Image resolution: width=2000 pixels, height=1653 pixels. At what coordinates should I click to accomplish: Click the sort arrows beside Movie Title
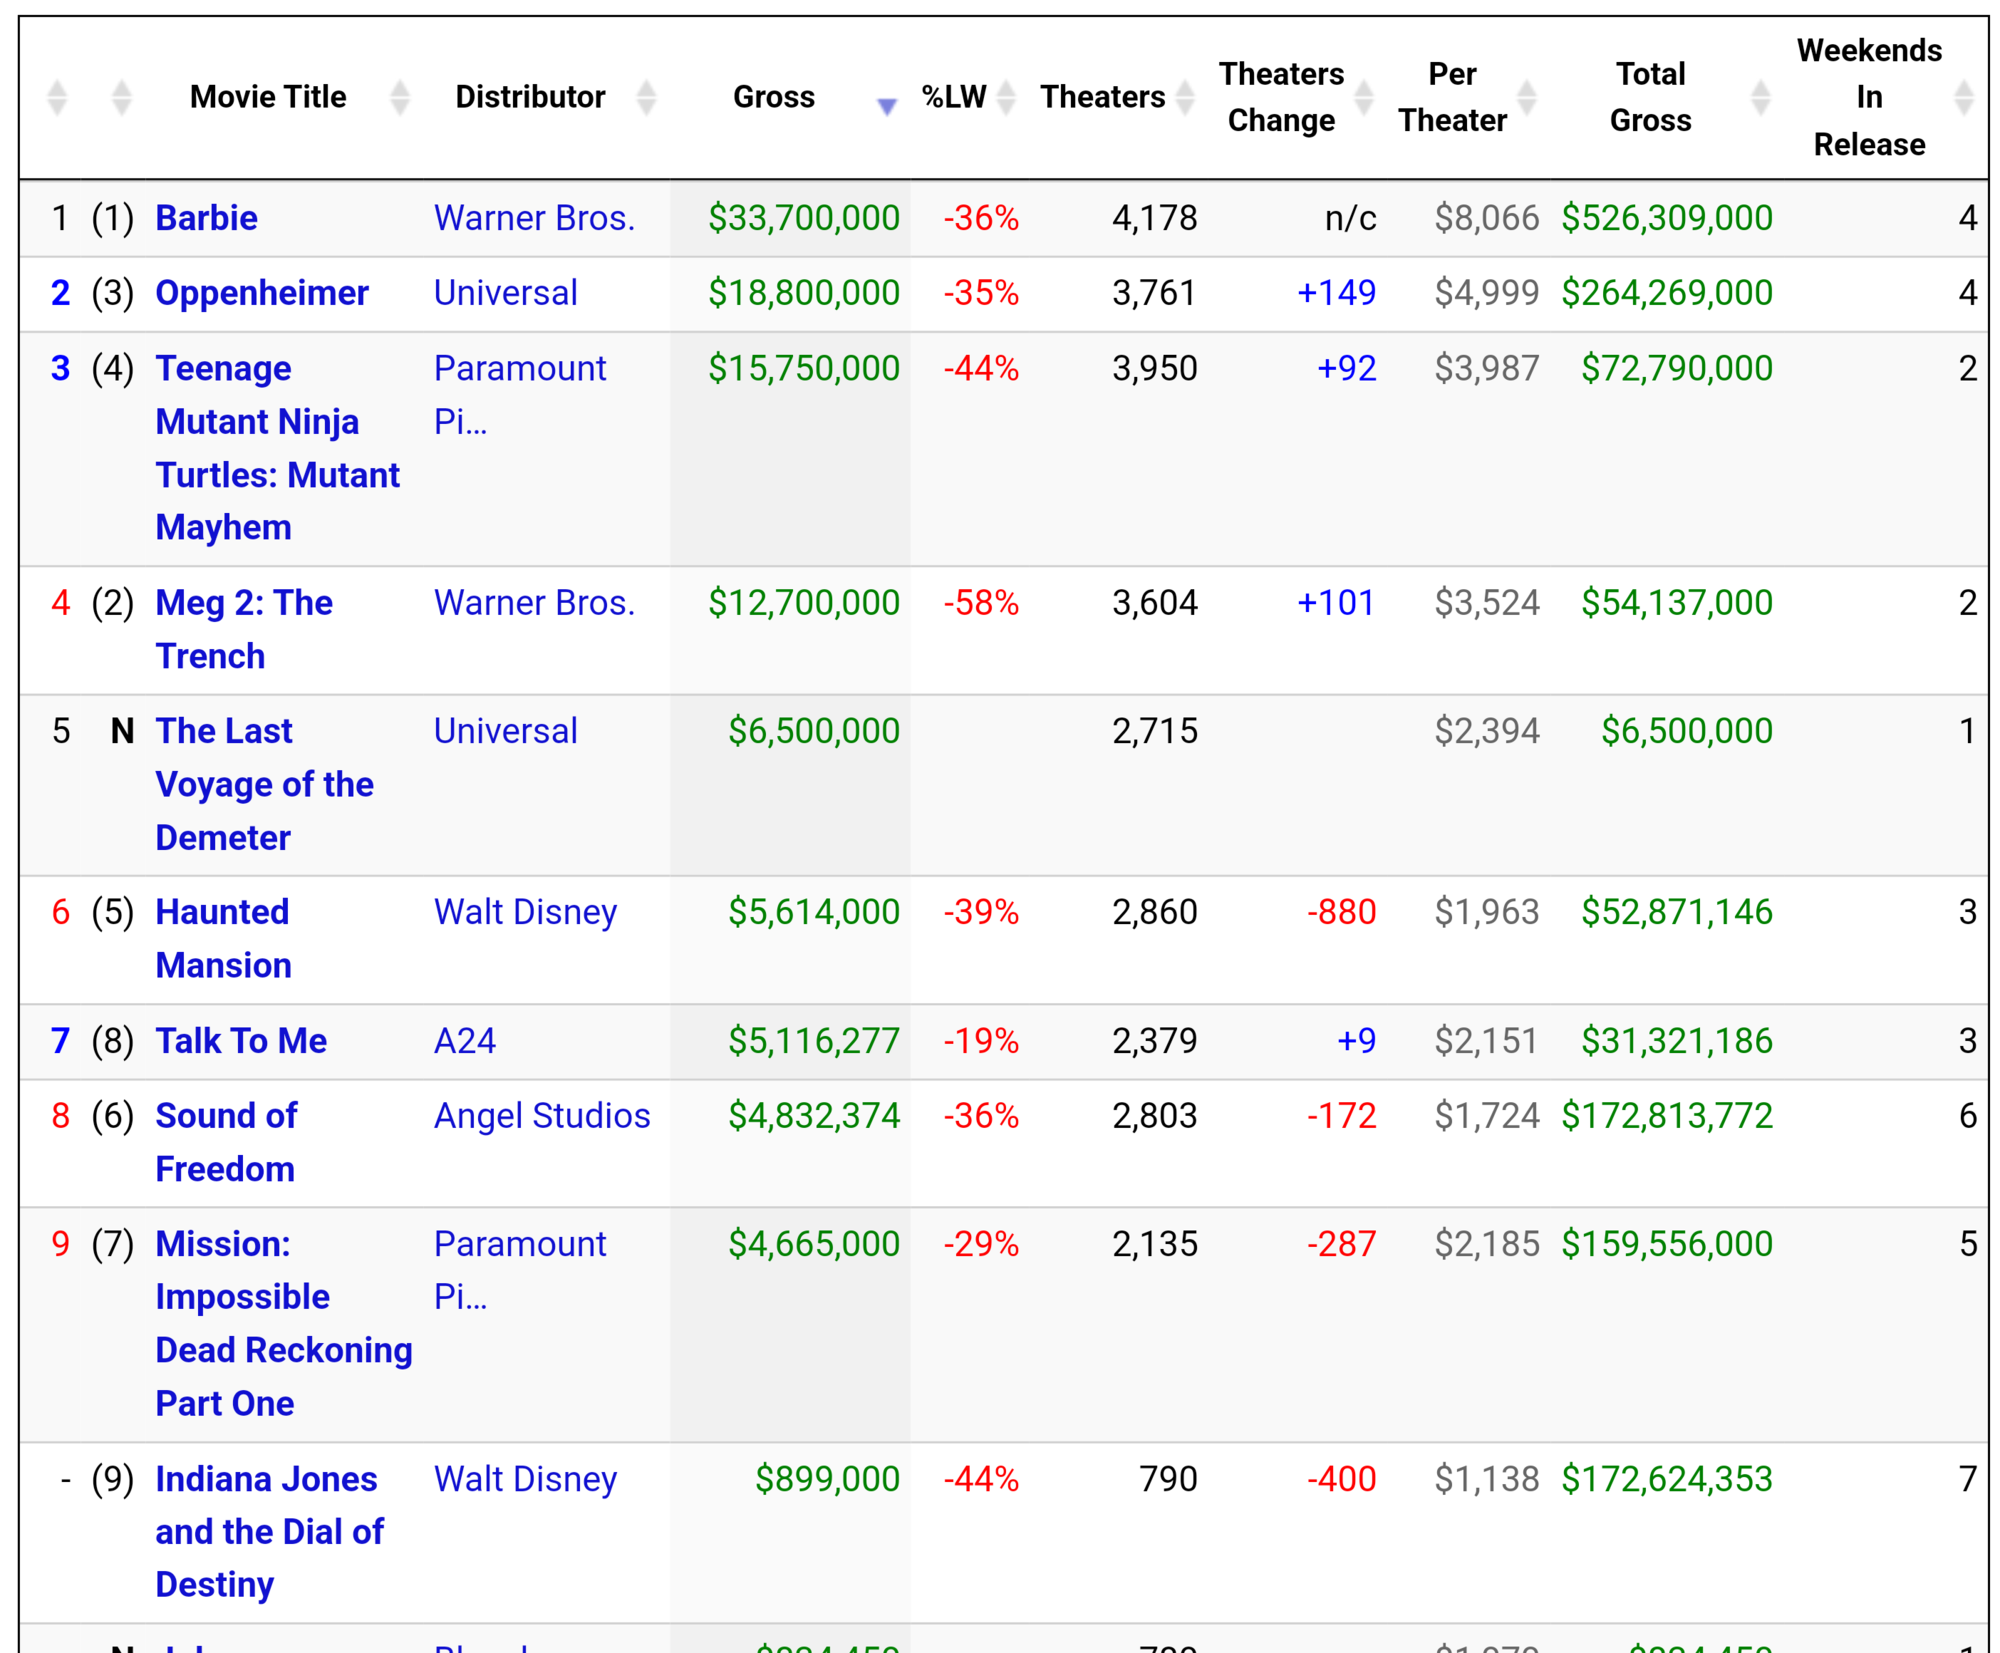(x=400, y=97)
